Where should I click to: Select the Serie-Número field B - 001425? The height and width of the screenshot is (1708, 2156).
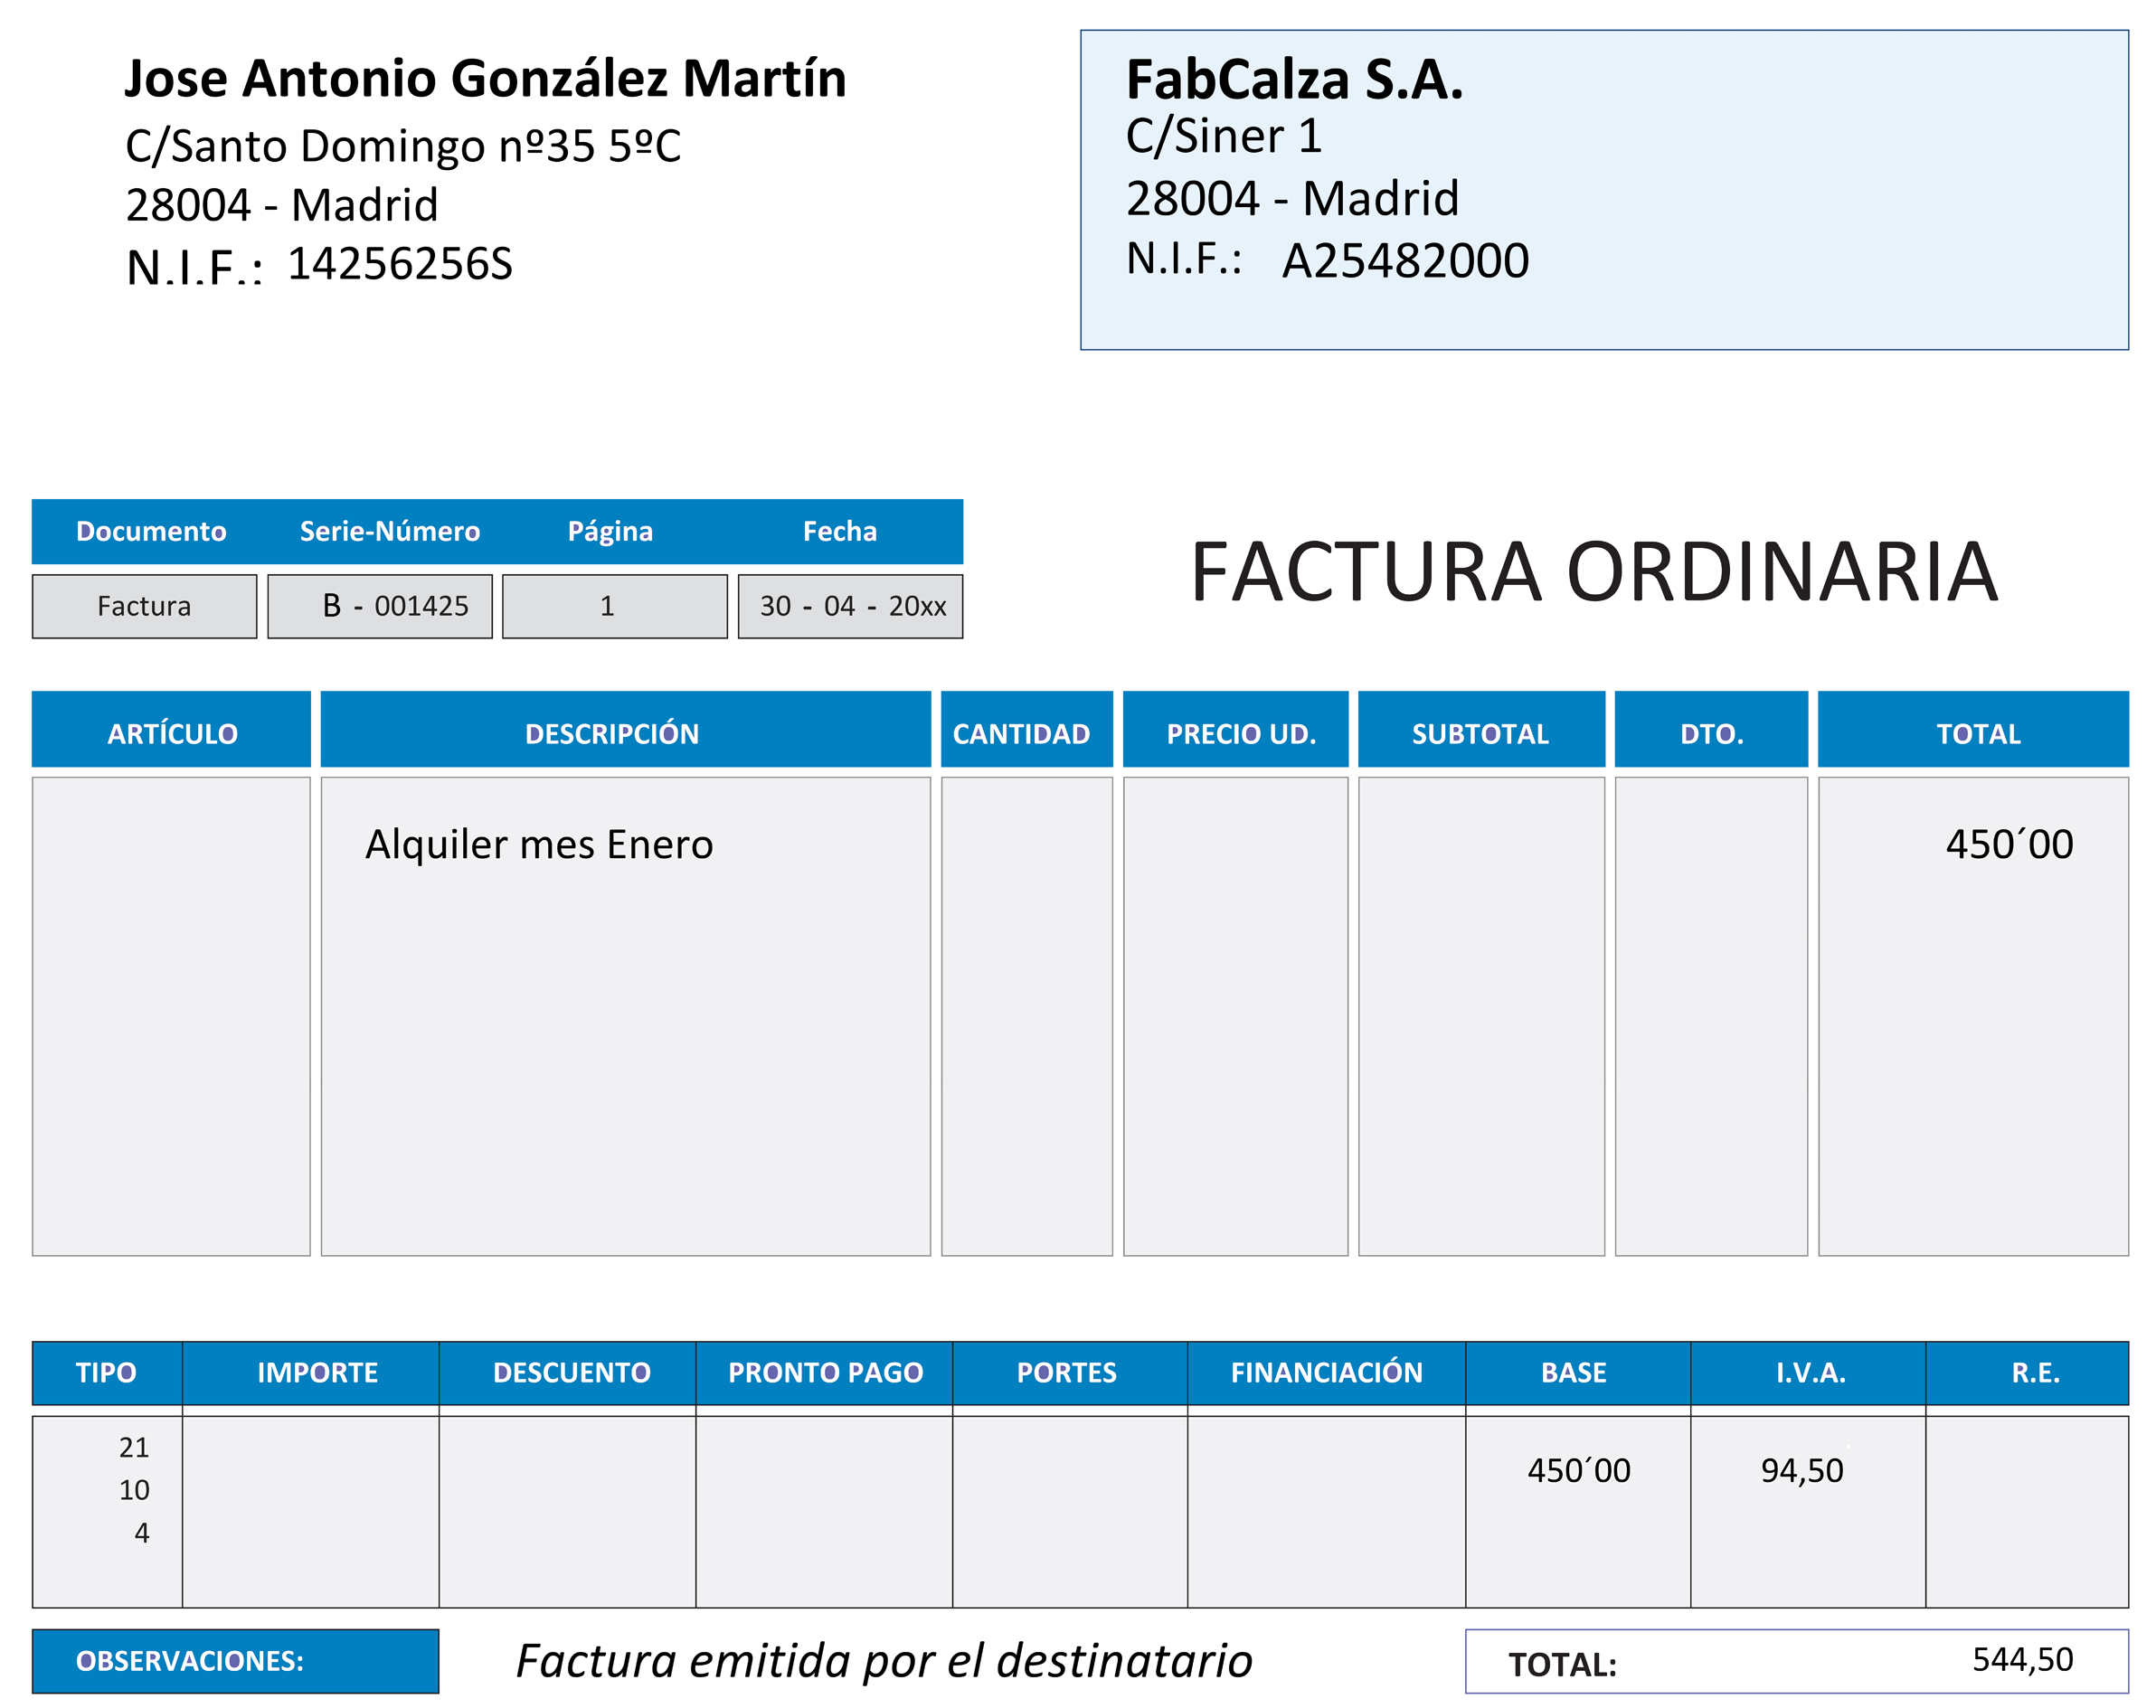(380, 606)
